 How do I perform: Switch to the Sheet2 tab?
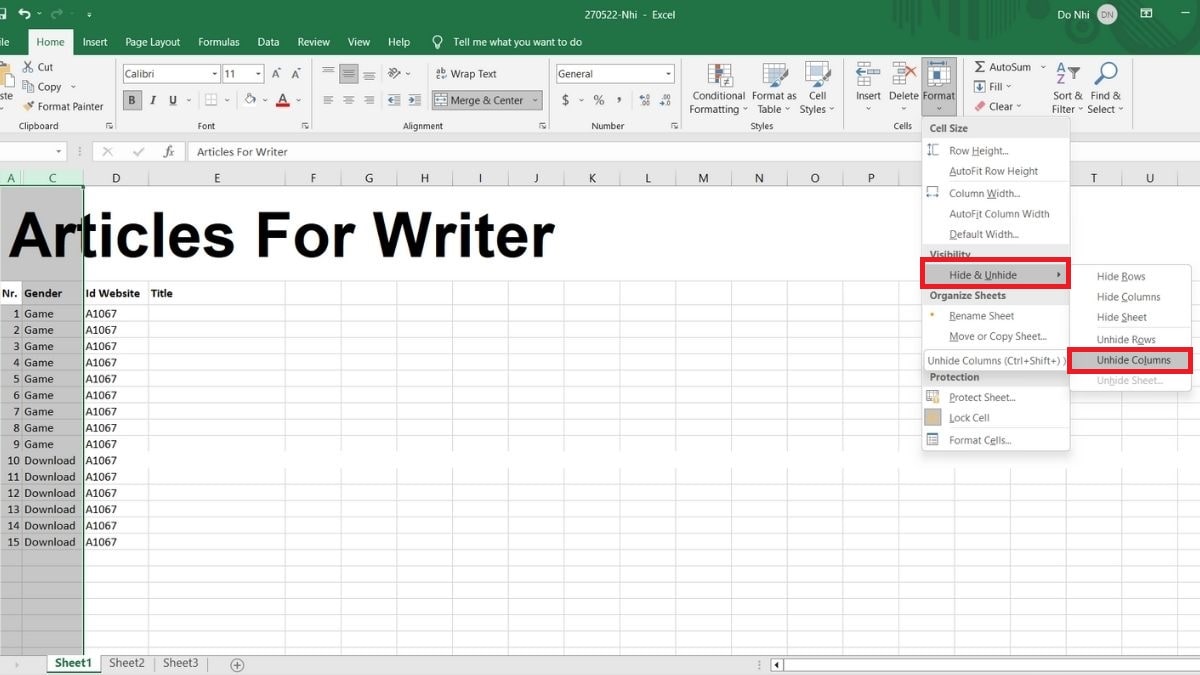[x=126, y=662]
